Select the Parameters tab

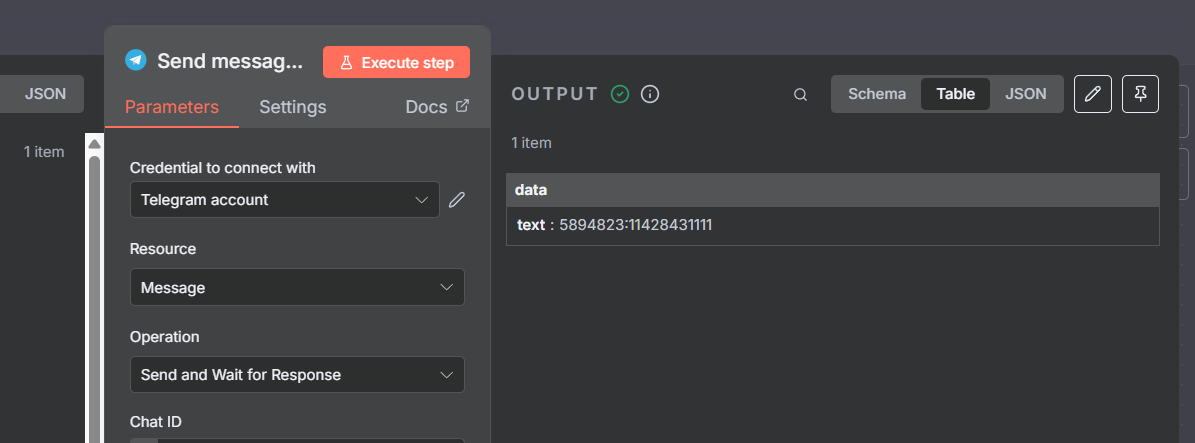pyautogui.click(x=171, y=107)
